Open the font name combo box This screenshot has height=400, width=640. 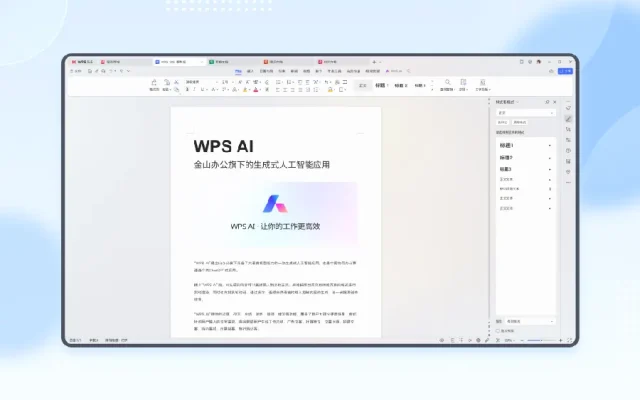tap(202, 82)
